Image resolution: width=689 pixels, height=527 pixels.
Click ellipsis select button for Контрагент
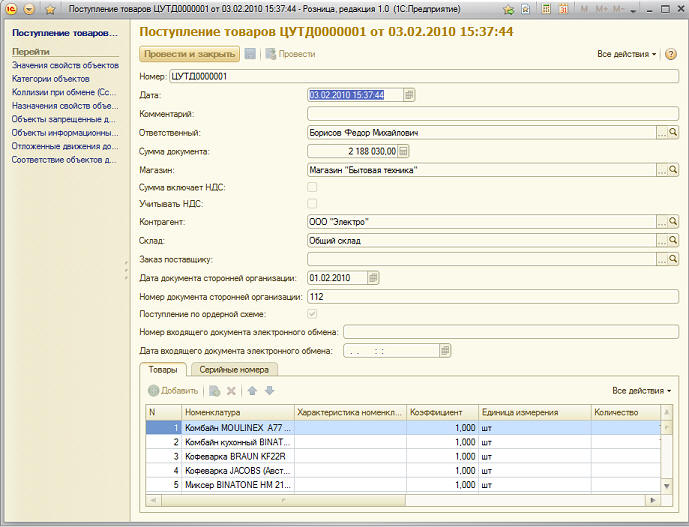pos(662,222)
